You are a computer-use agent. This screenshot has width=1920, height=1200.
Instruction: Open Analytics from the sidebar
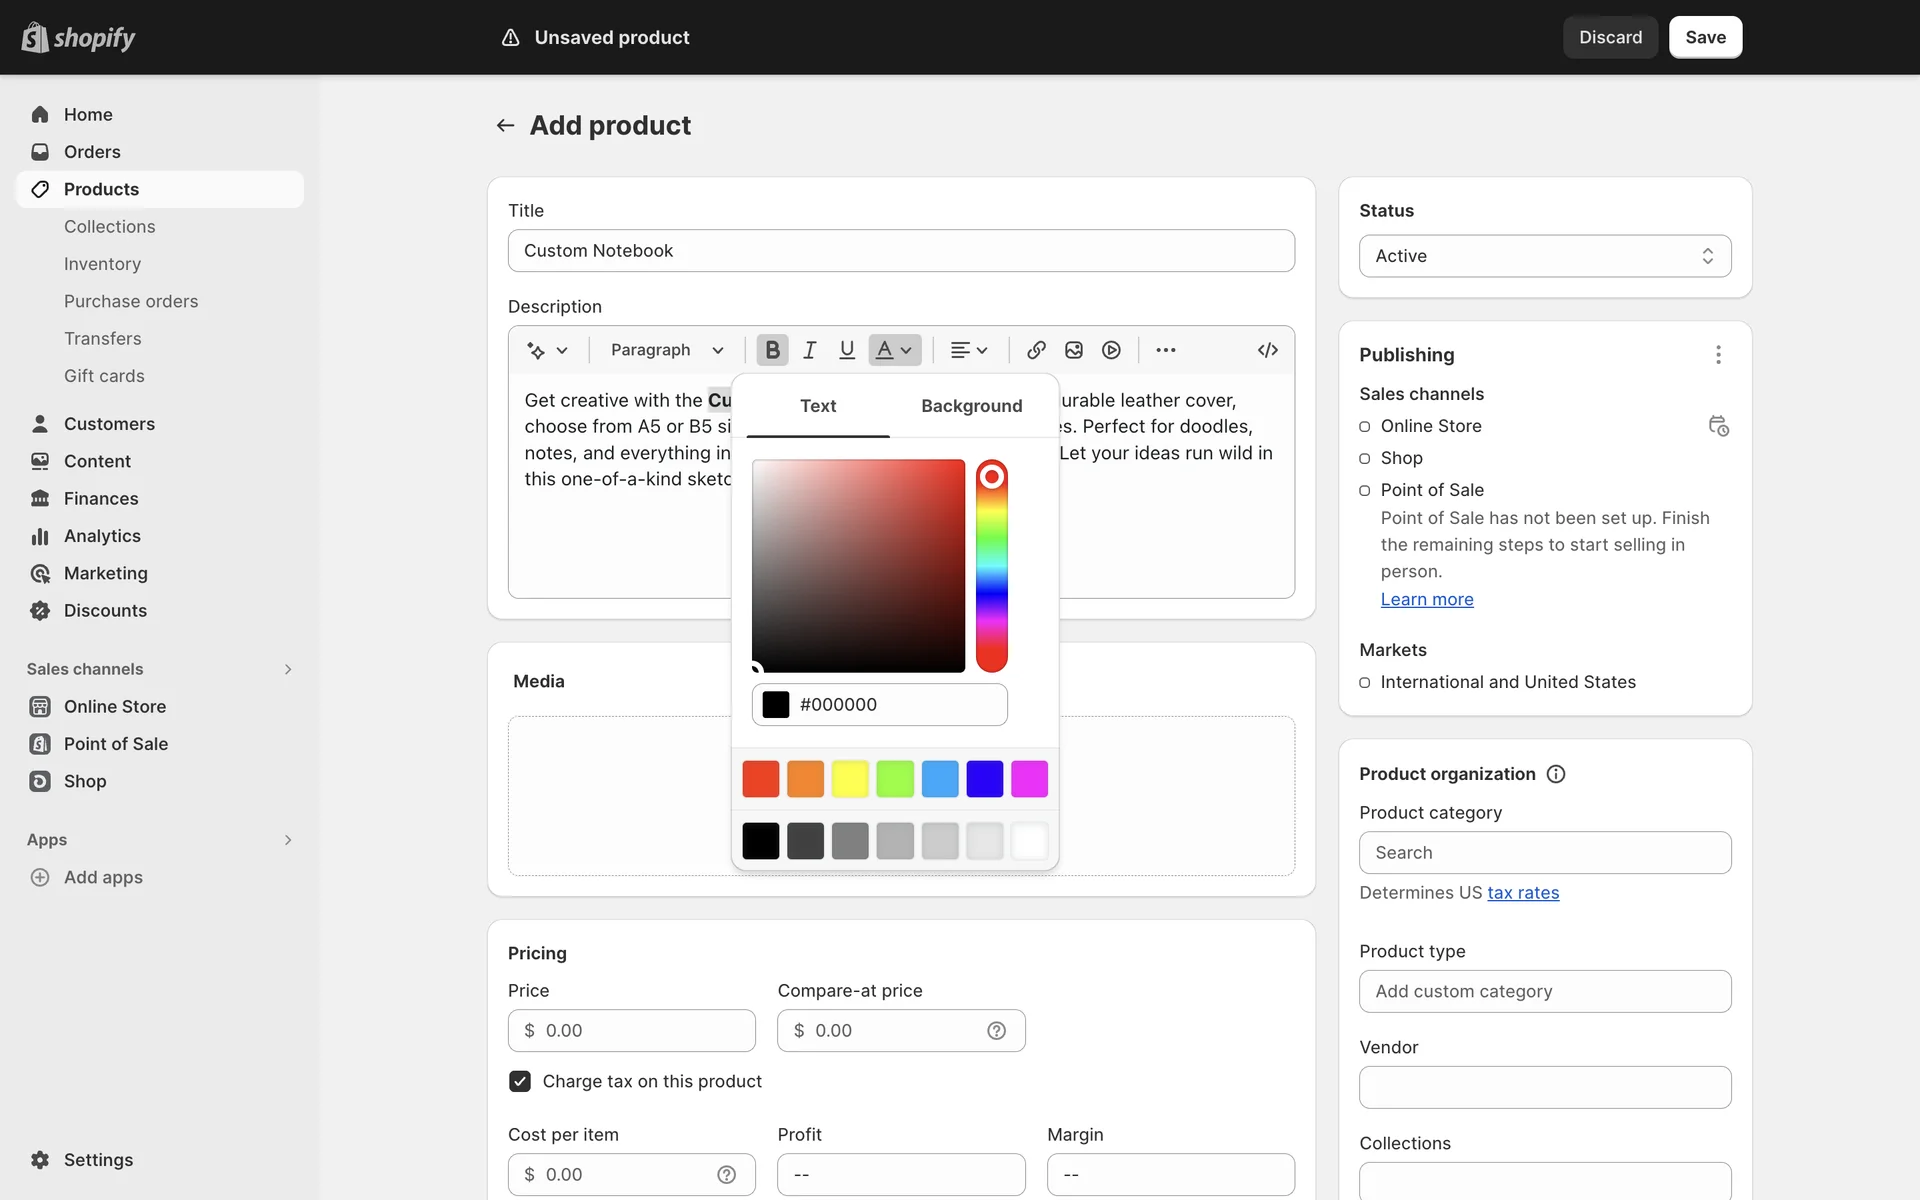tap(102, 536)
